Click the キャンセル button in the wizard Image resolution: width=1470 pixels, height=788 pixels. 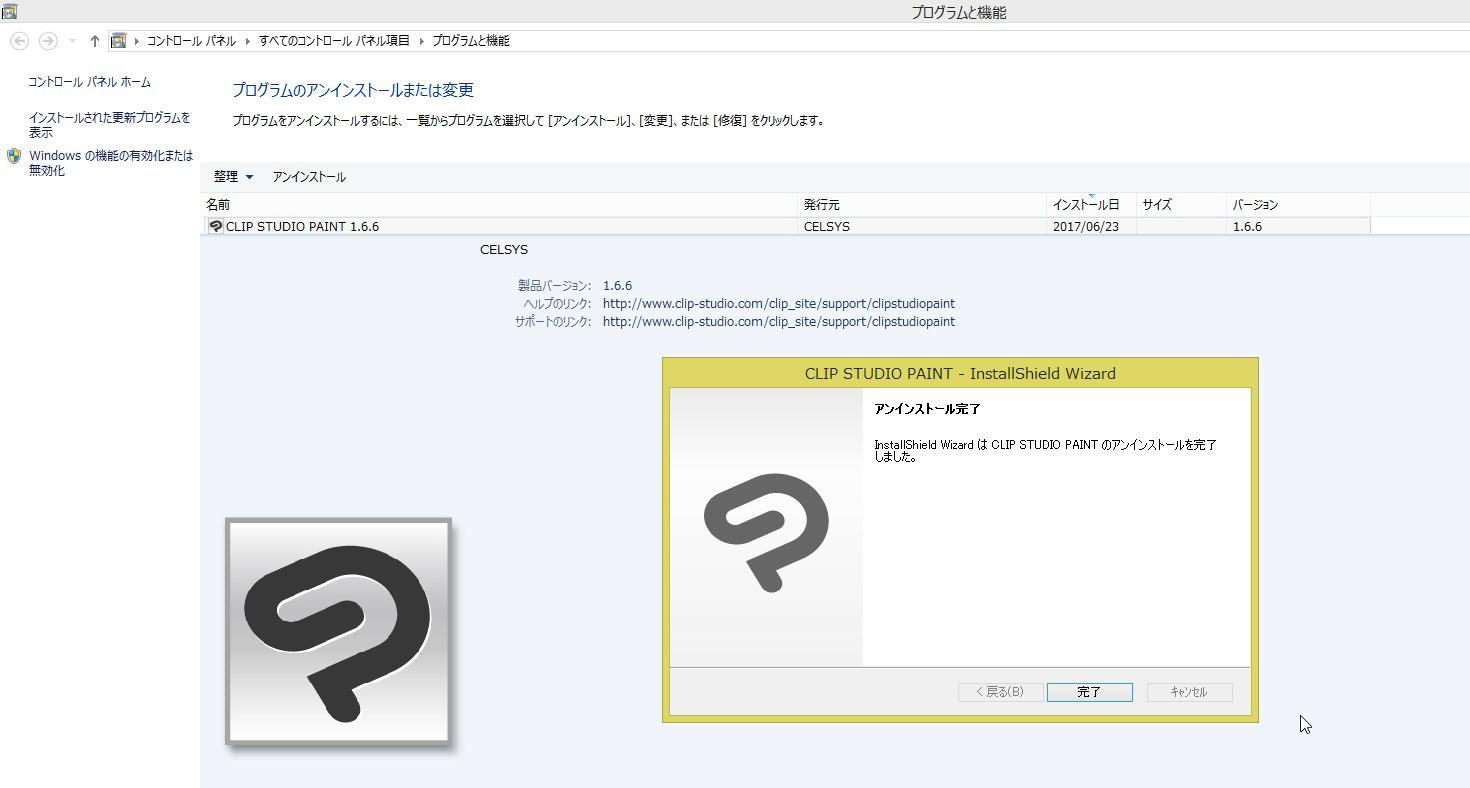[1189, 692]
